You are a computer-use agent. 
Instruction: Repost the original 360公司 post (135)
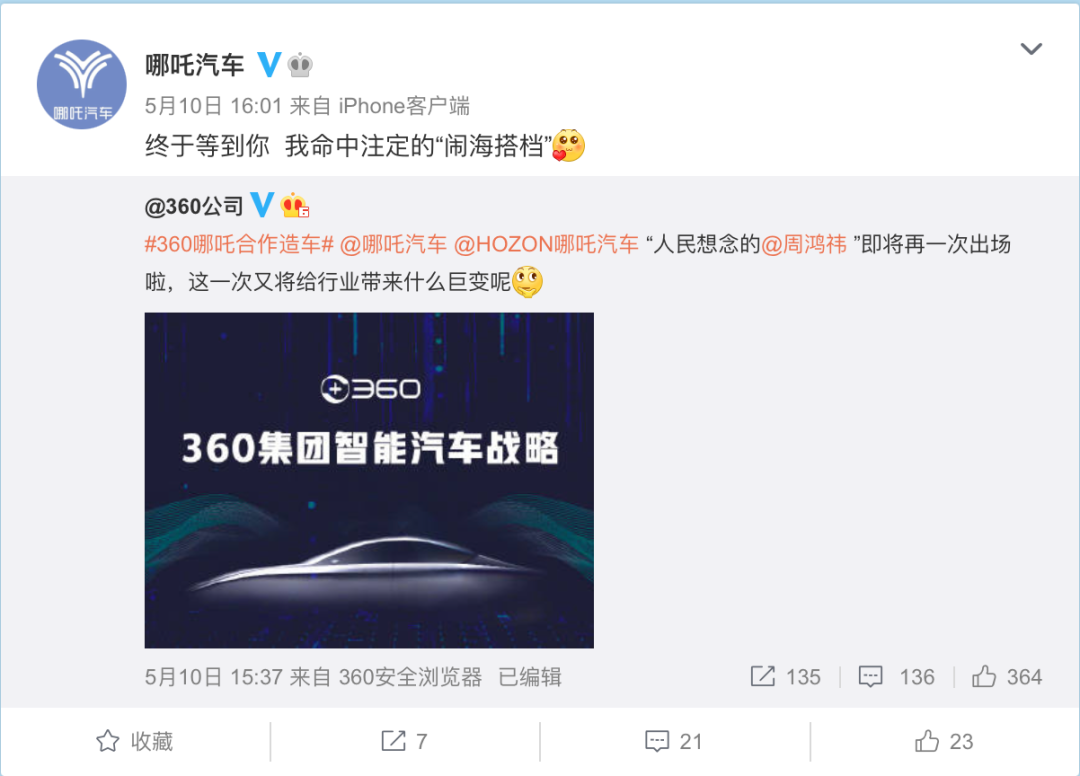point(785,677)
